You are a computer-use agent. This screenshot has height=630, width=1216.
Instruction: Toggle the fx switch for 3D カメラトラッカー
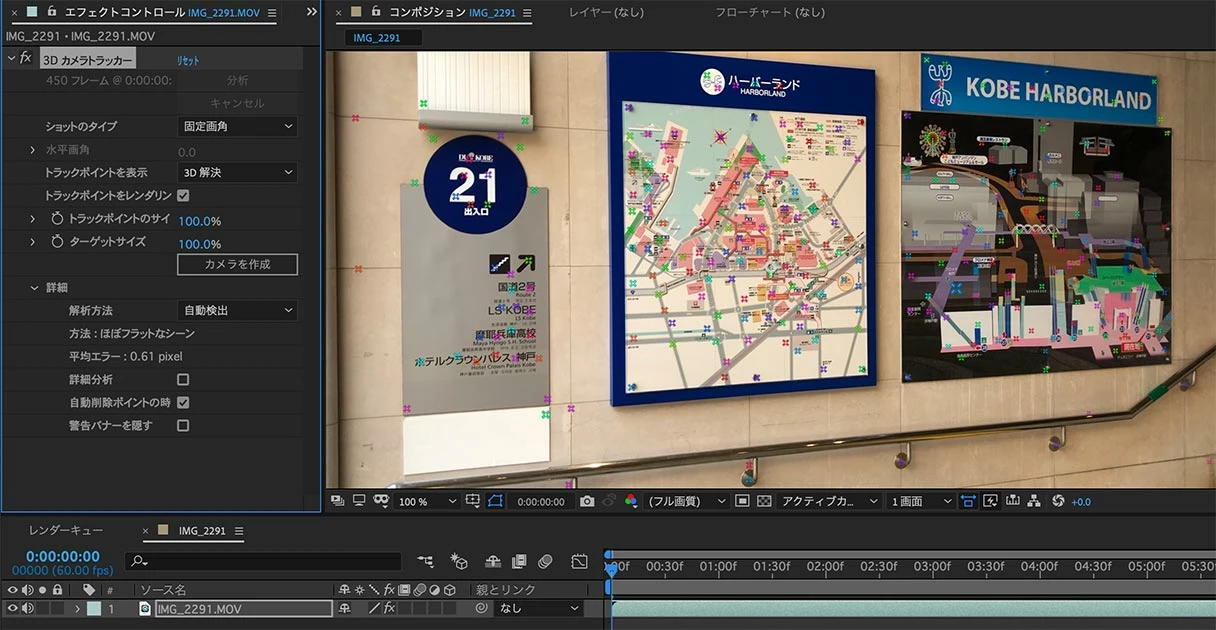26,59
